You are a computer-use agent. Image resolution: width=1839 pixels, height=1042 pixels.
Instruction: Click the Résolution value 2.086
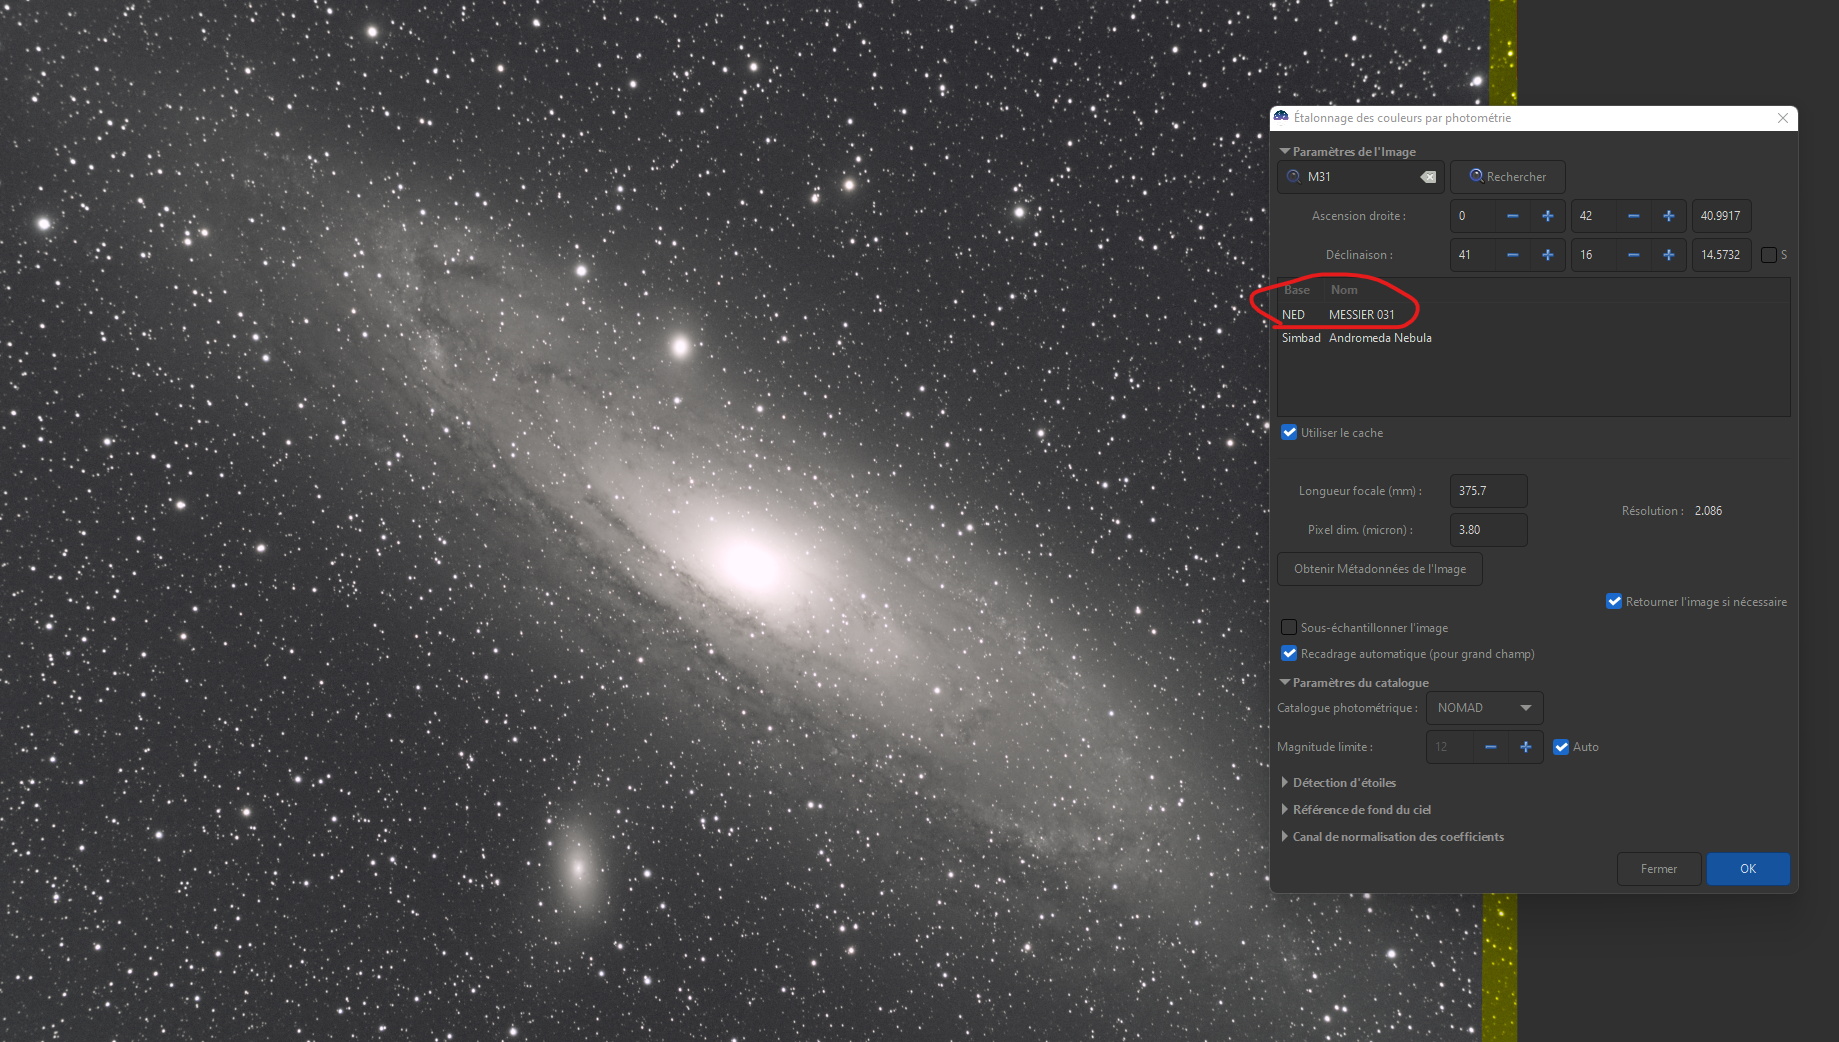1708,511
